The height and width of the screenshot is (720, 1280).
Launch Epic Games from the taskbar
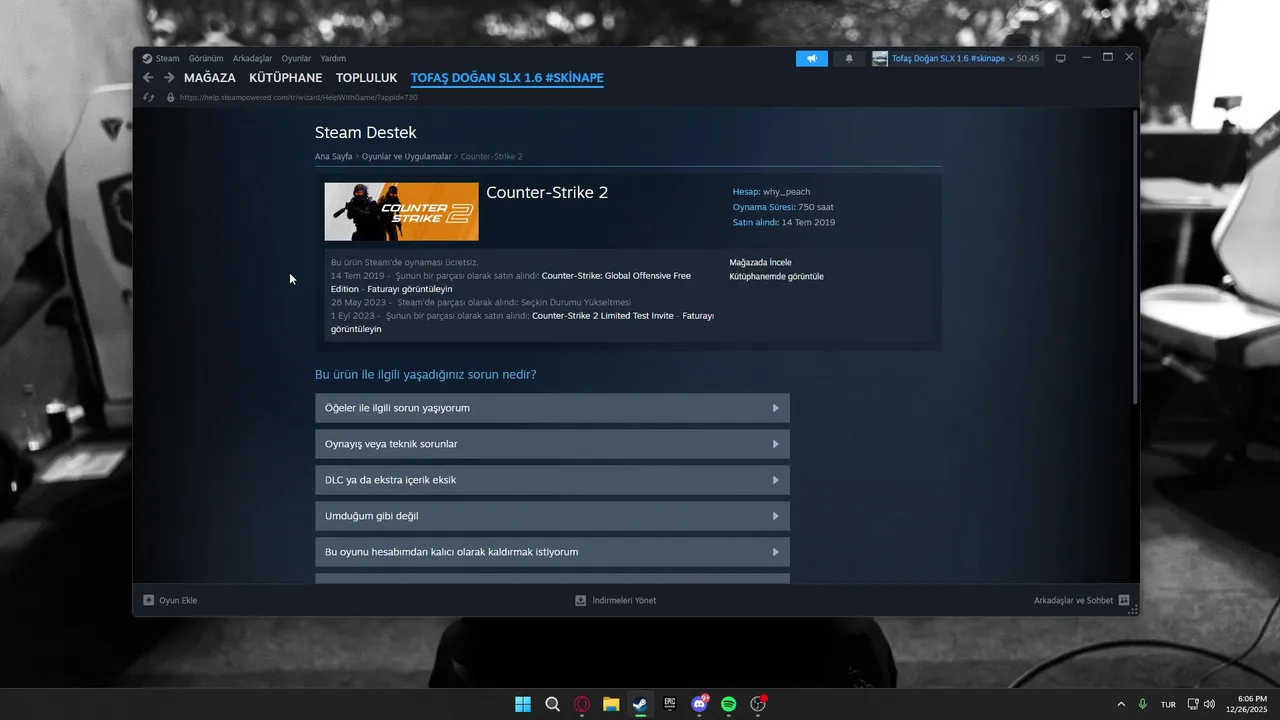[x=670, y=704]
